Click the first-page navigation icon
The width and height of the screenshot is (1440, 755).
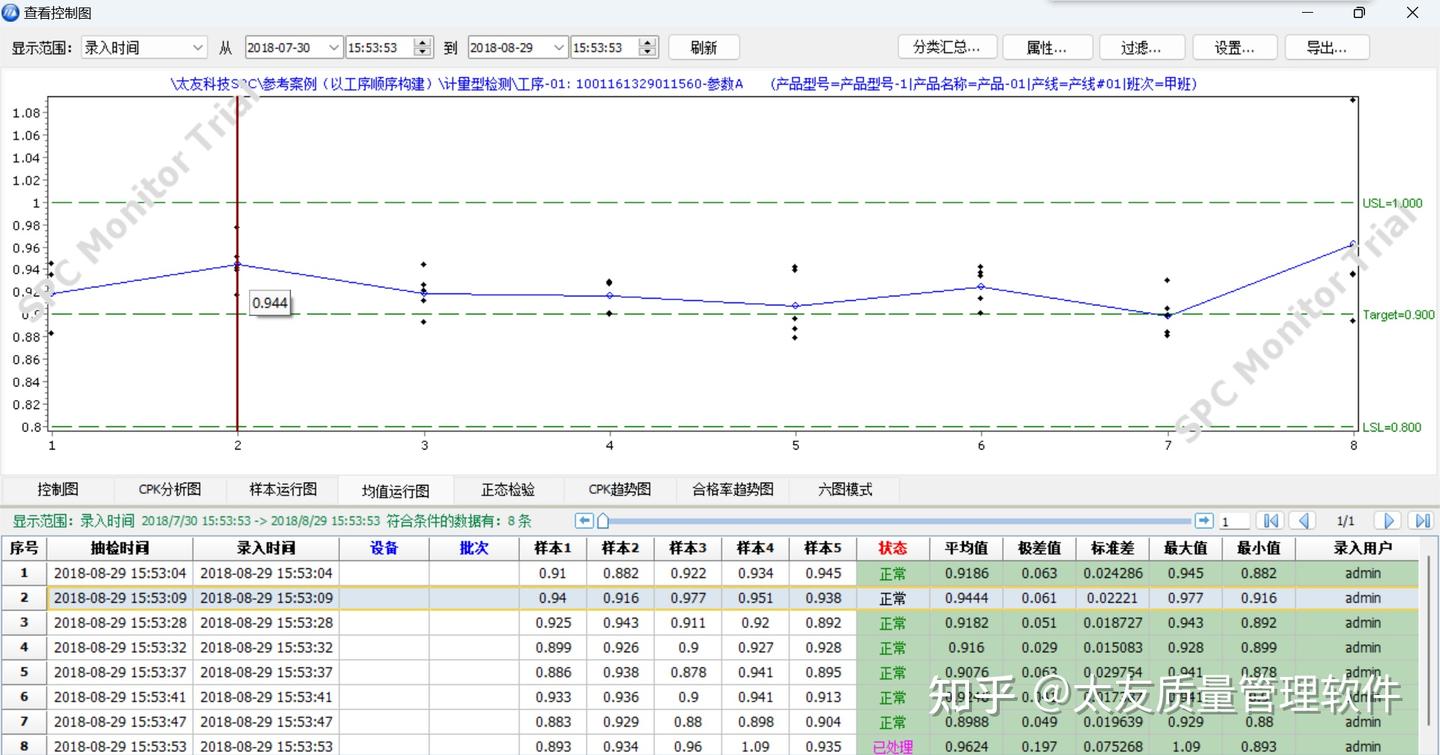(1271, 520)
